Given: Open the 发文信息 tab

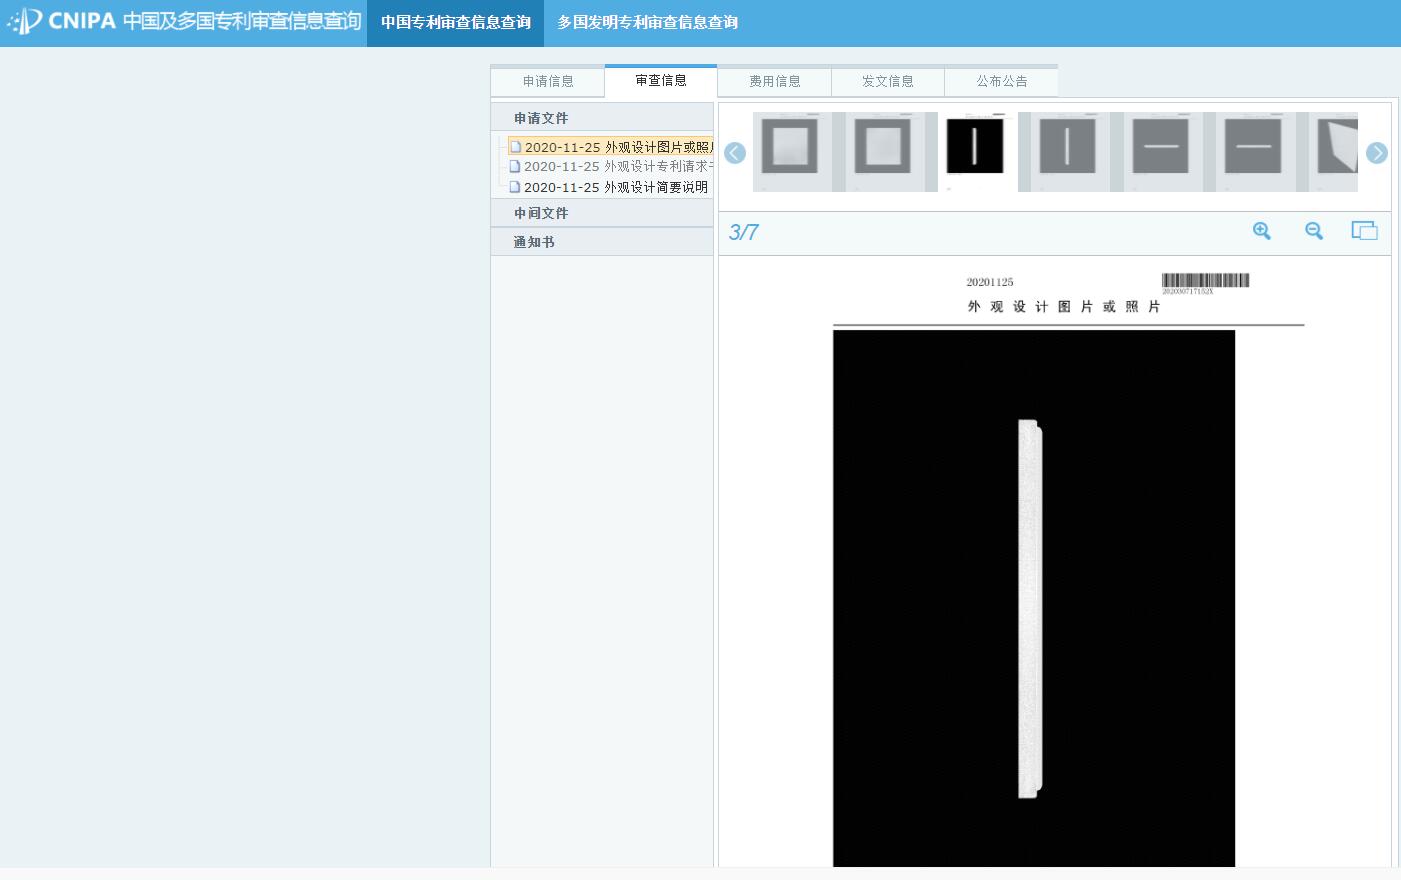Looking at the screenshot, I should (x=888, y=81).
